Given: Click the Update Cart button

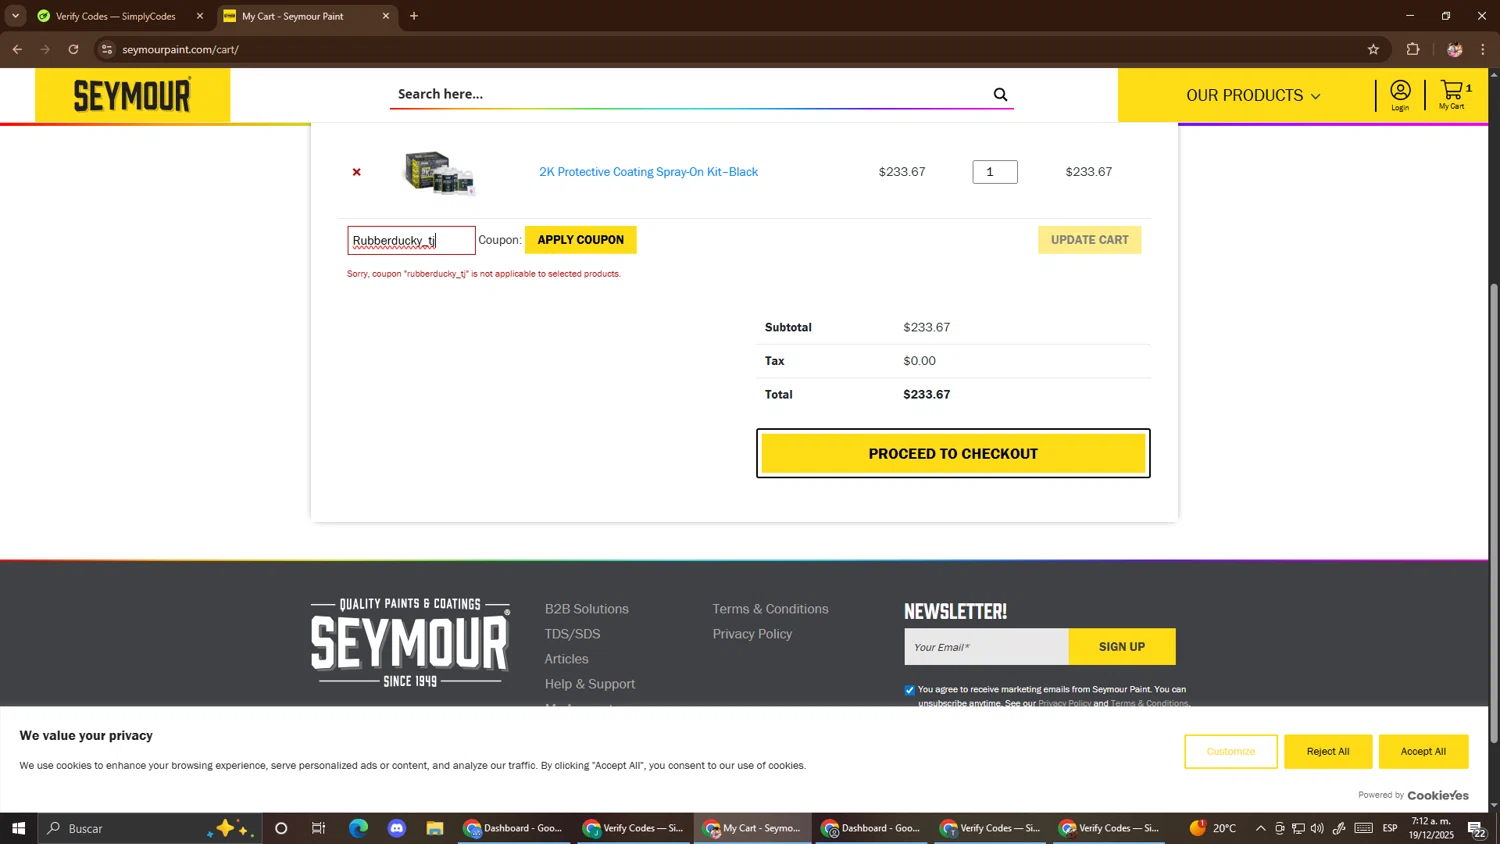Looking at the screenshot, I should coord(1089,240).
